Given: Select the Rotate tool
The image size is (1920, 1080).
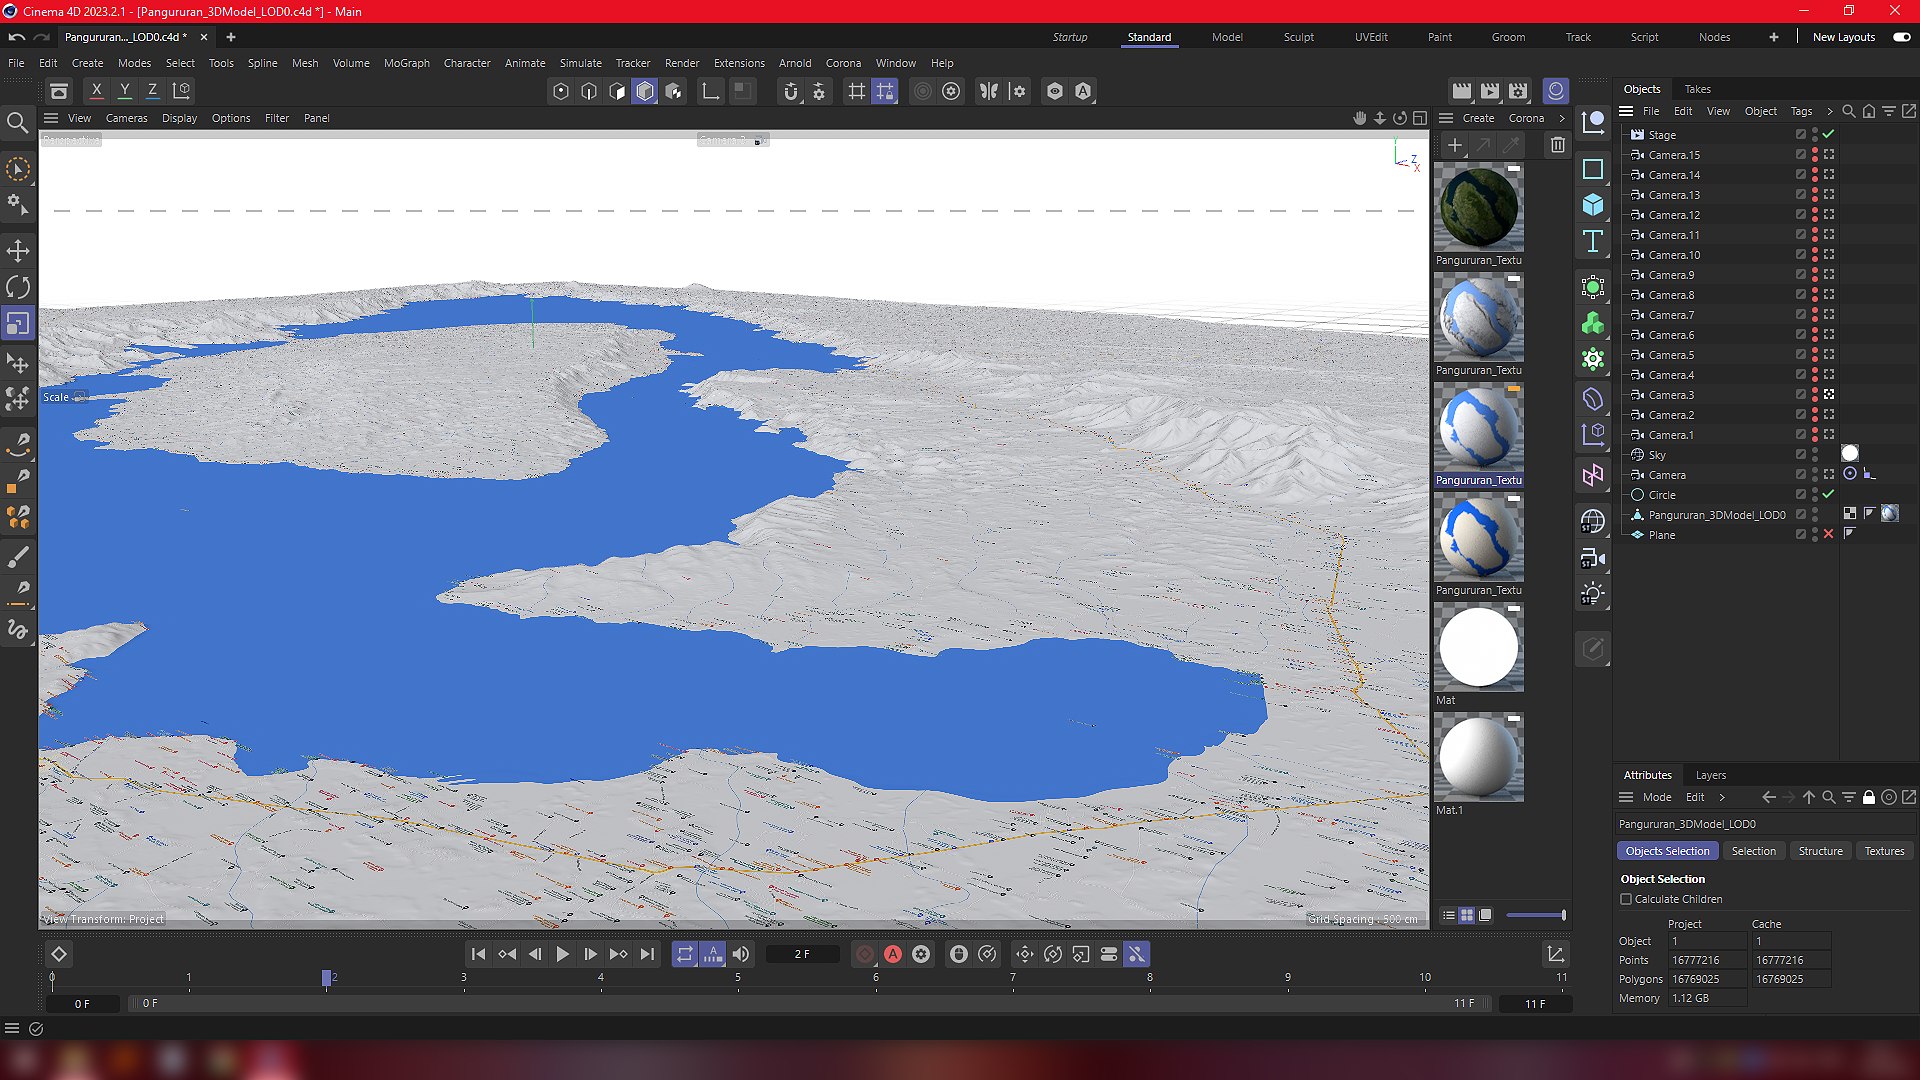Looking at the screenshot, I should click(x=18, y=288).
